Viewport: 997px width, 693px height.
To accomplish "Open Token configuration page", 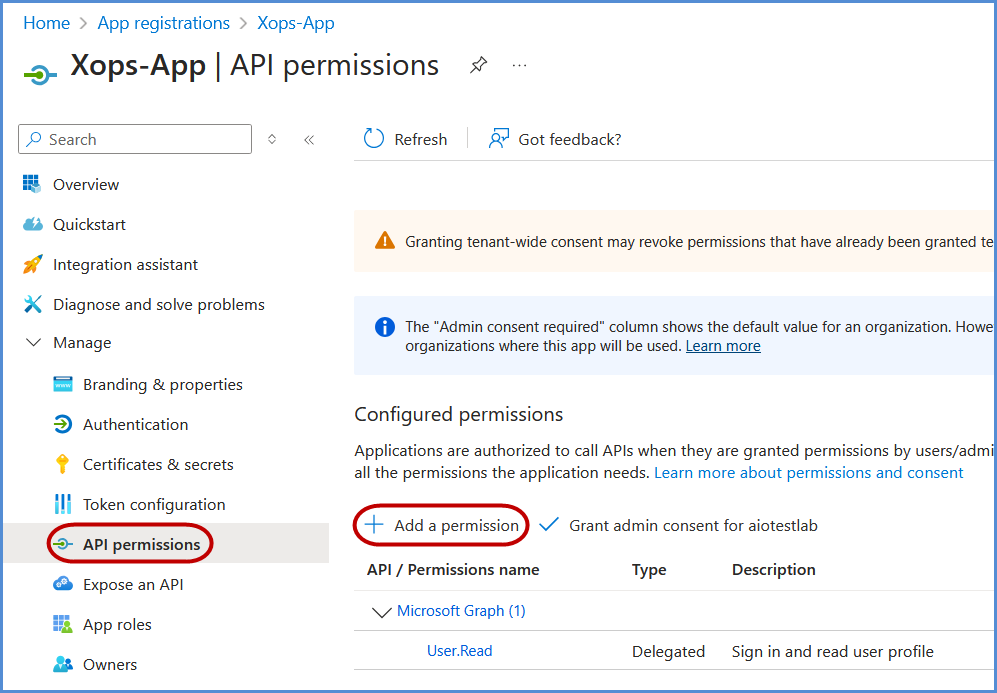I will pos(154,504).
